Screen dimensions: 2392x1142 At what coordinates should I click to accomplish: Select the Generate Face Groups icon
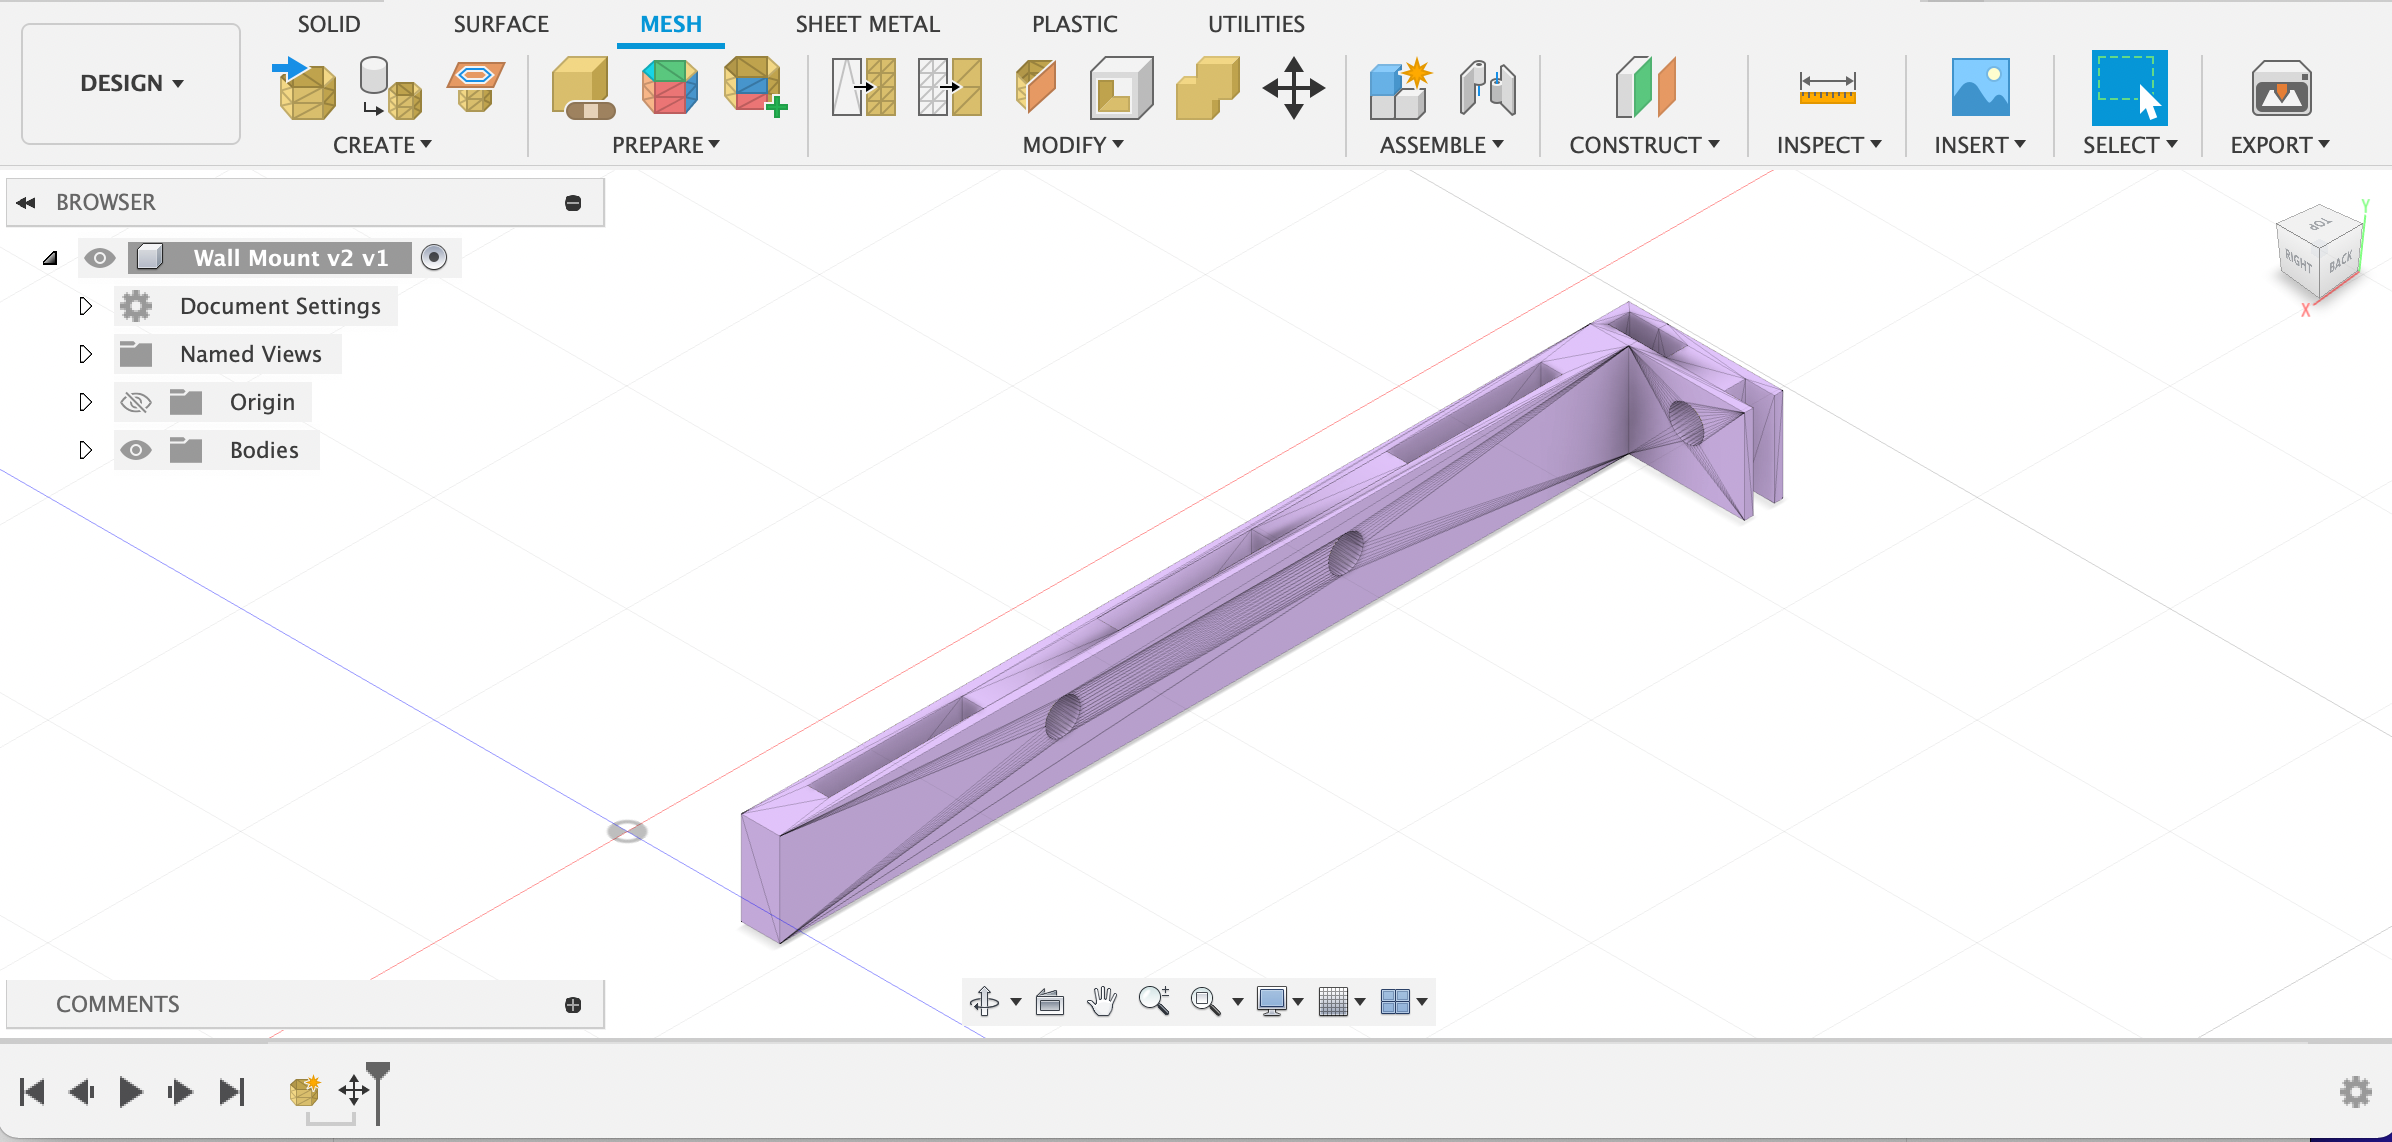(x=669, y=88)
